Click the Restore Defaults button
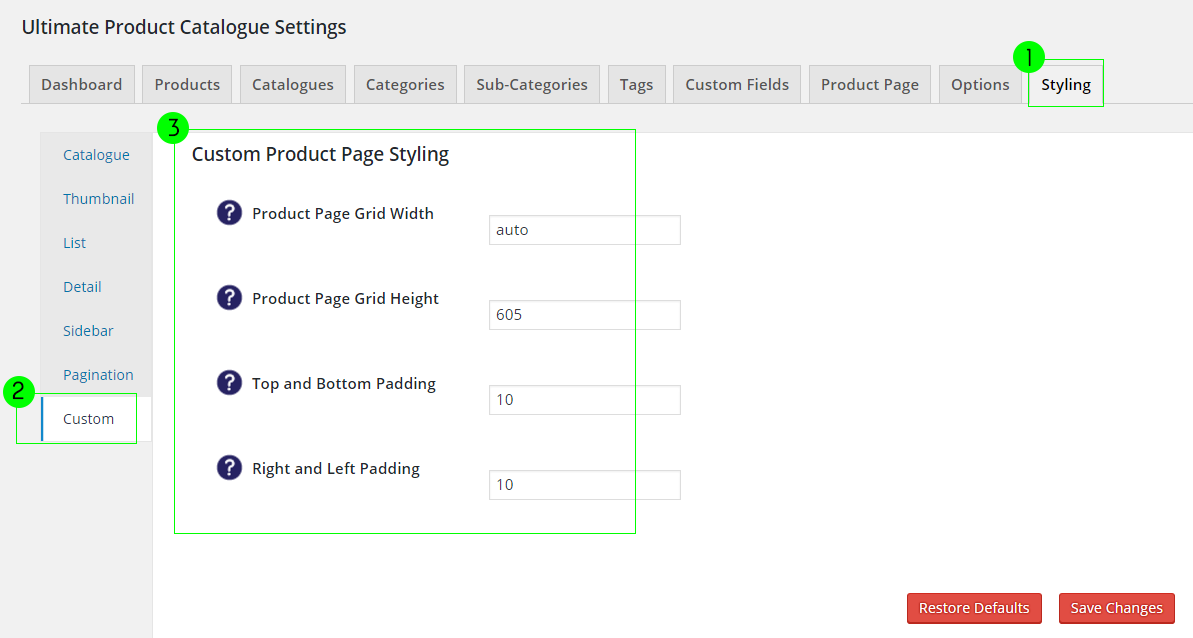1193x638 pixels. pos(974,608)
